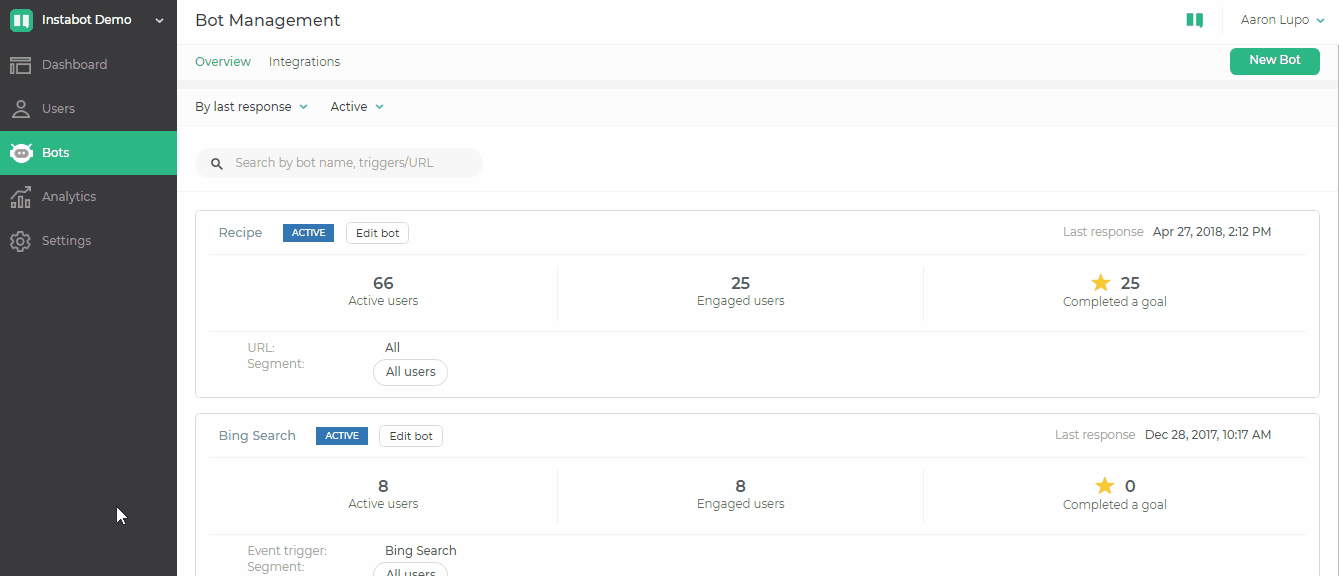Open the Recipe bot name link
1339x576 pixels.
(x=240, y=233)
